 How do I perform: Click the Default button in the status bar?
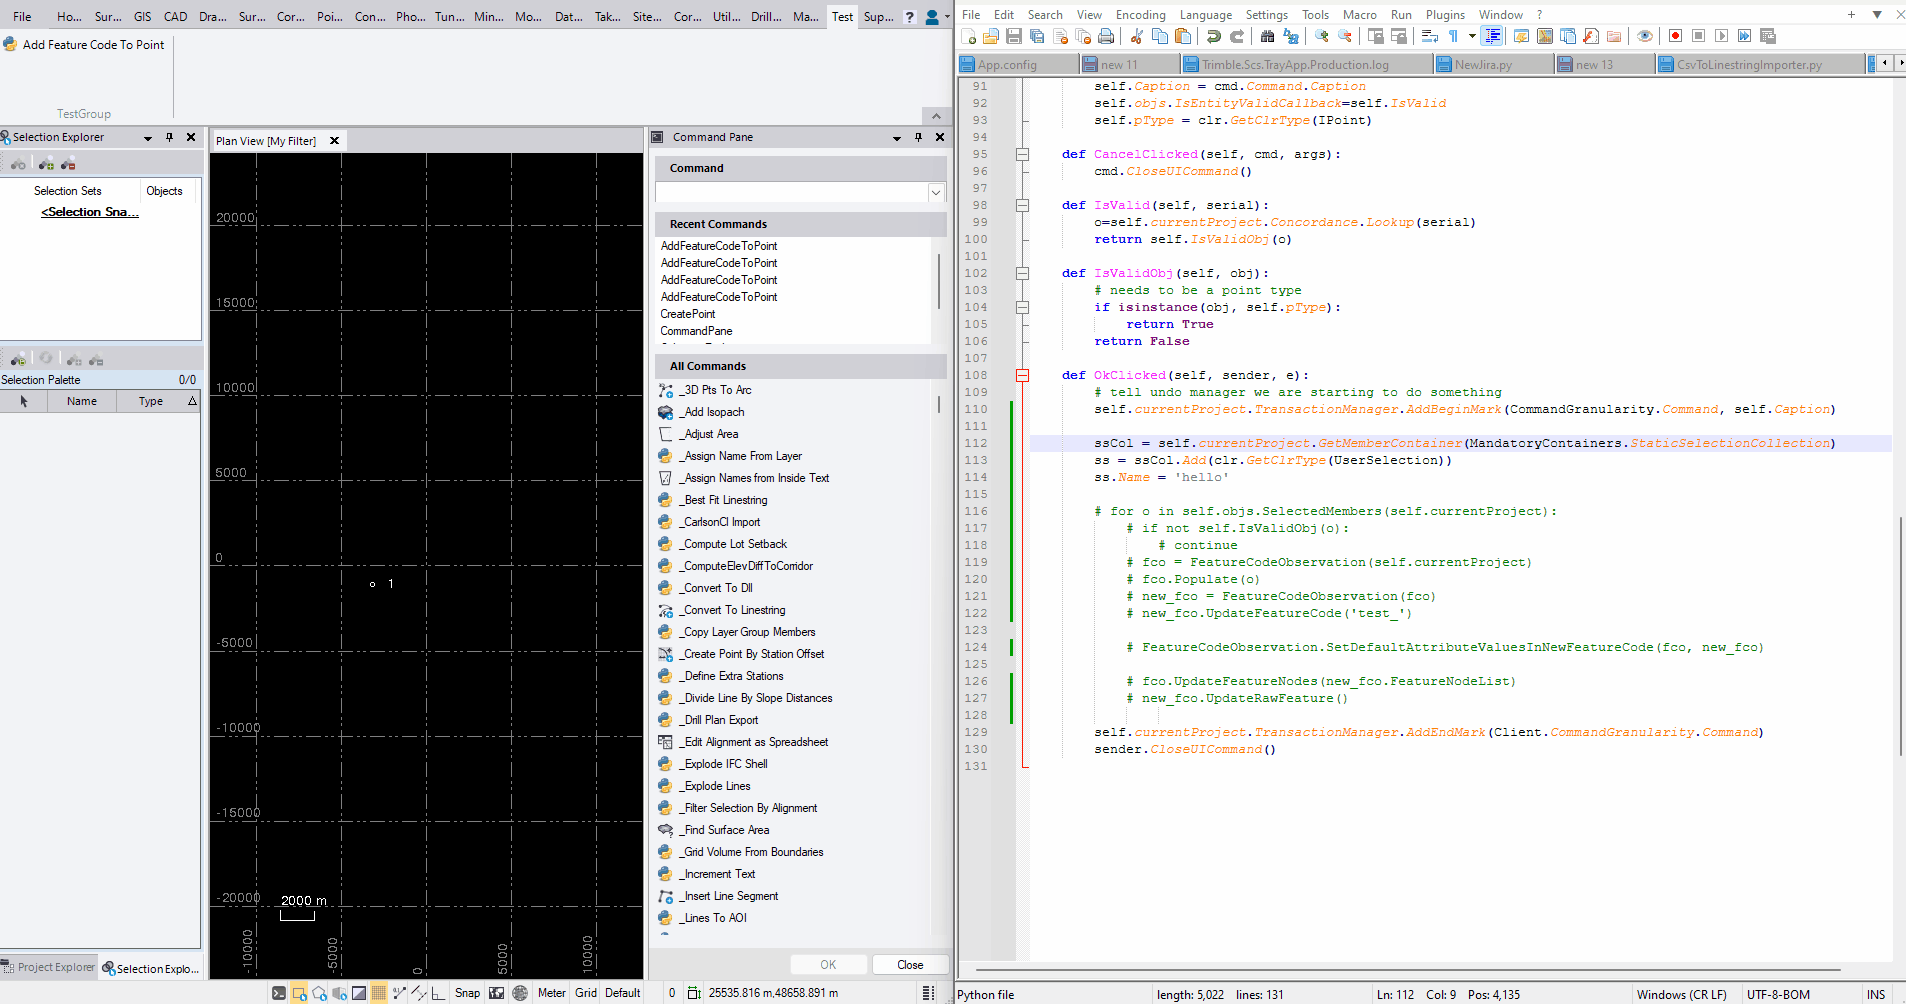tap(623, 993)
